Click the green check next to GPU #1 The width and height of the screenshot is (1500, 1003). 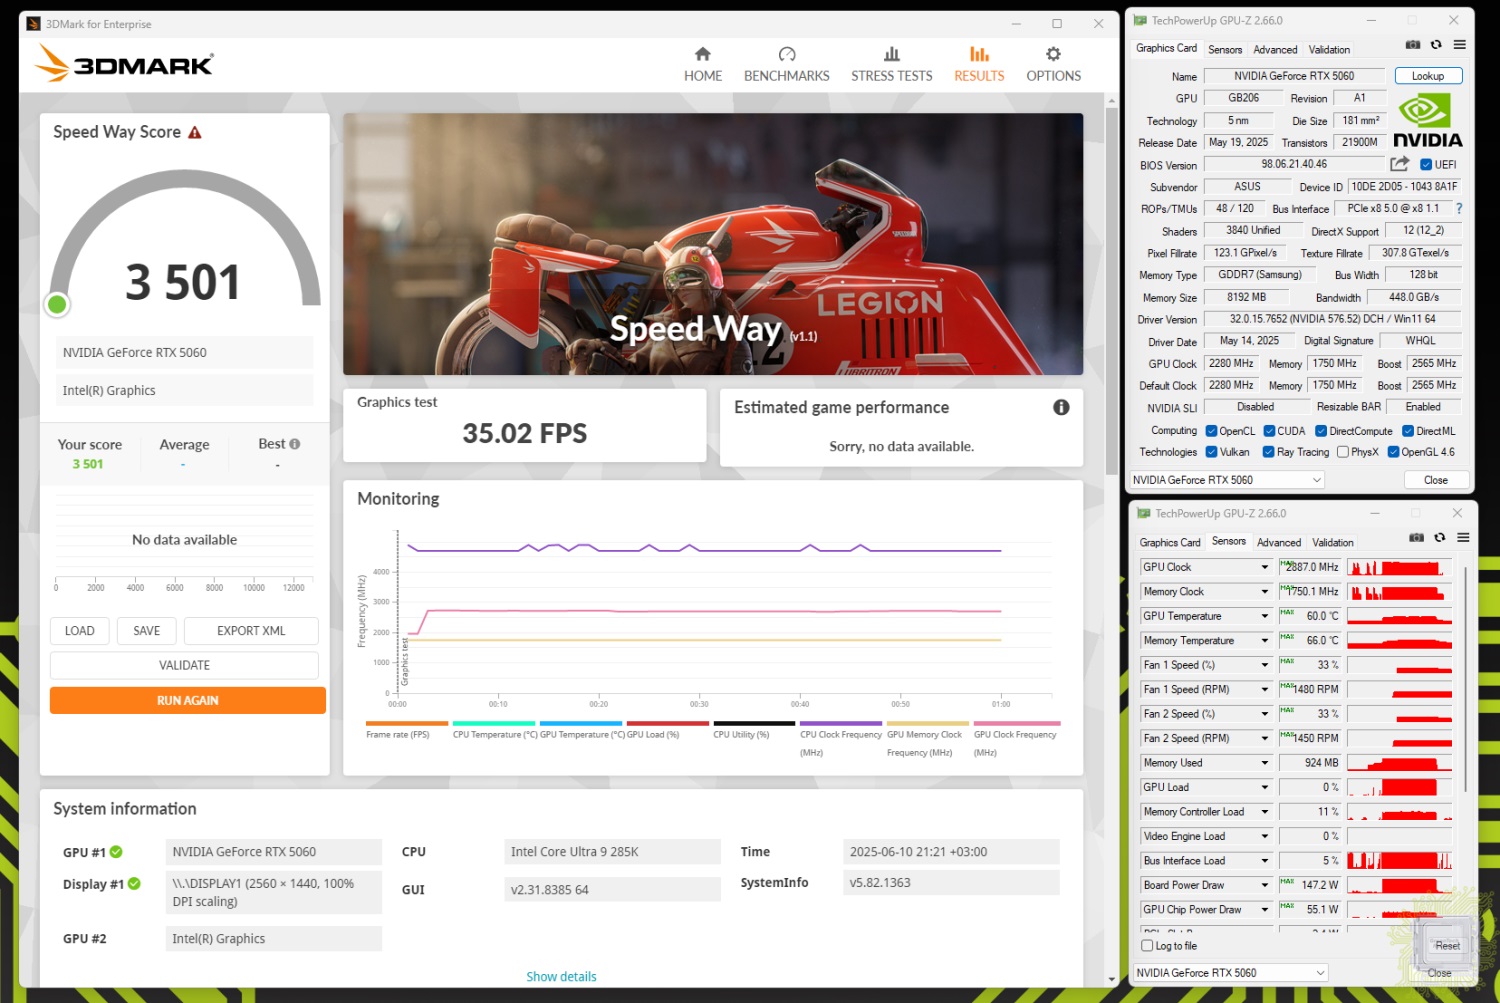coord(116,852)
